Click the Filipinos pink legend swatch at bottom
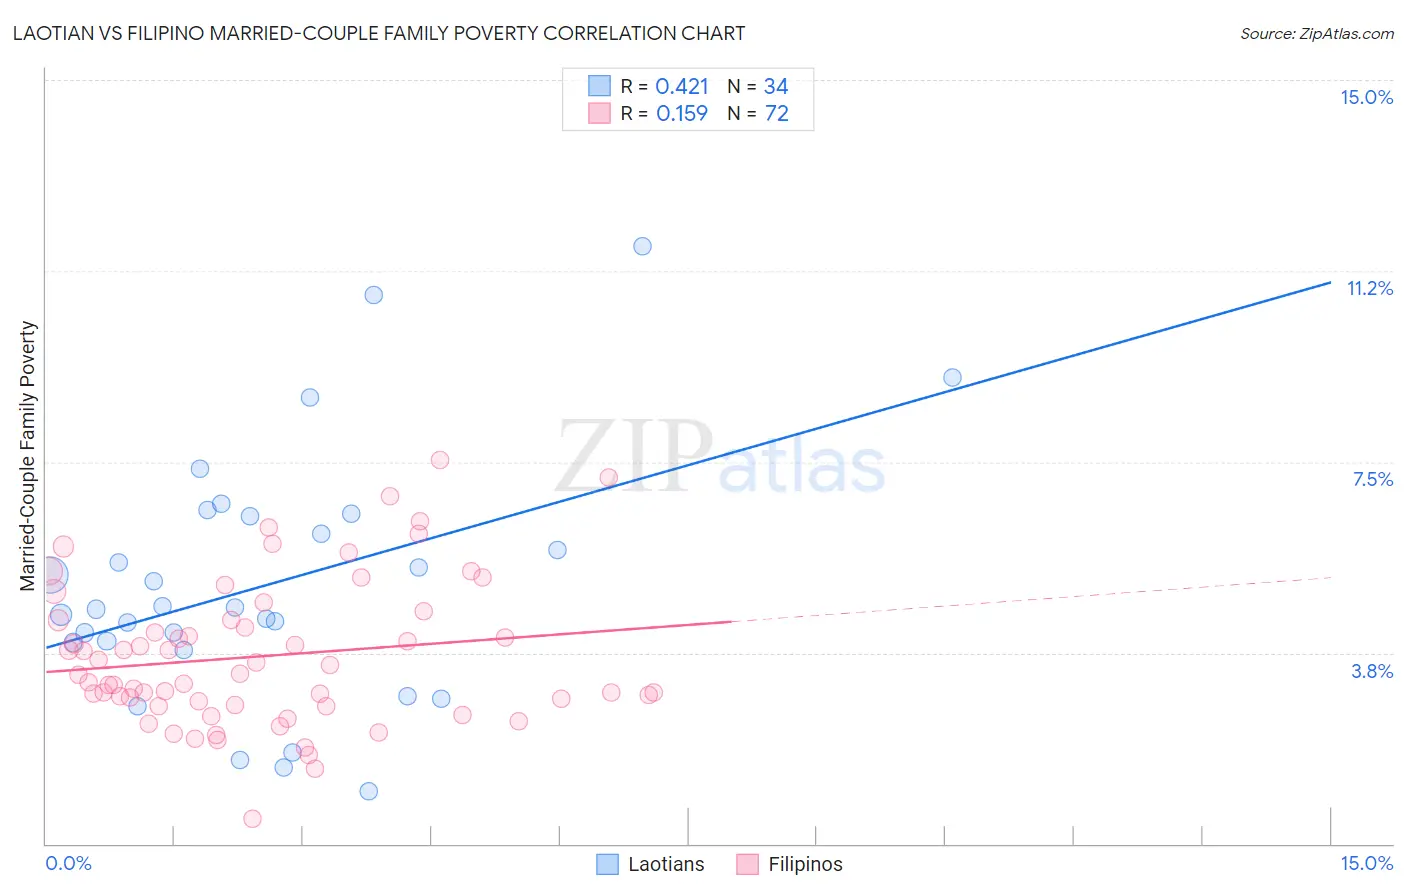 point(747,864)
